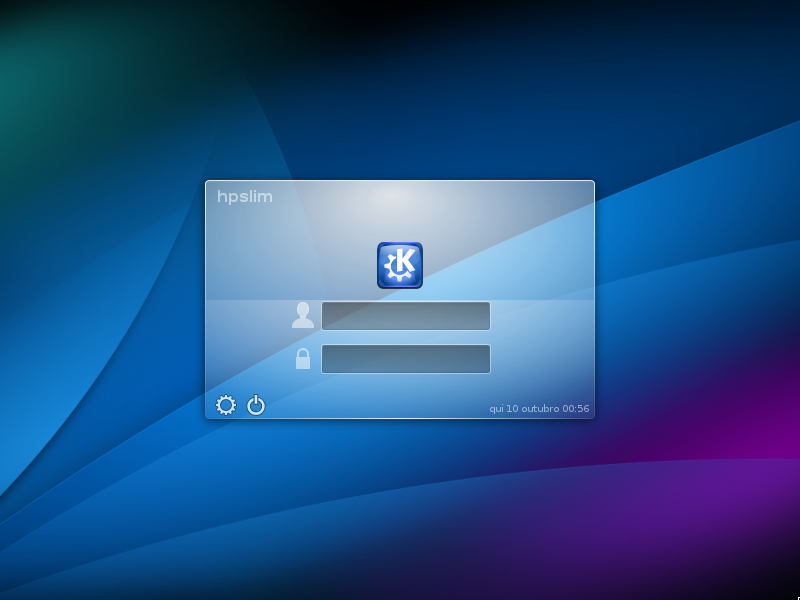800x600 pixels.
Task: Open the session settings gear icon
Action: tap(226, 405)
